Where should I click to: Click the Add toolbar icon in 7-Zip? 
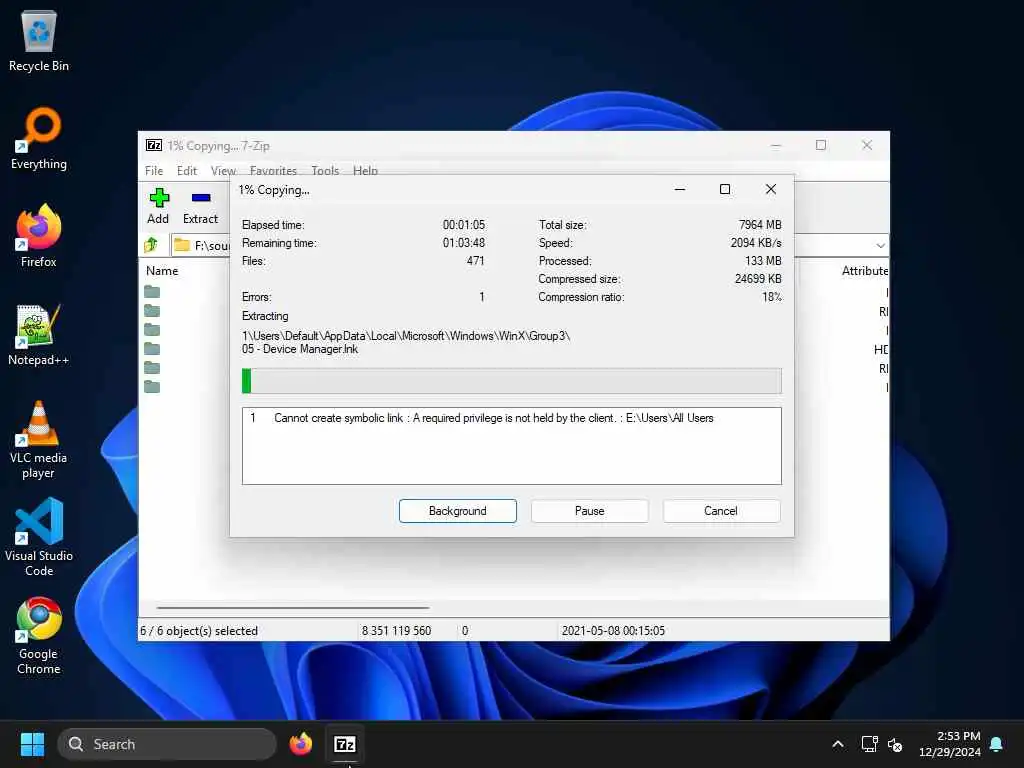pos(158,206)
